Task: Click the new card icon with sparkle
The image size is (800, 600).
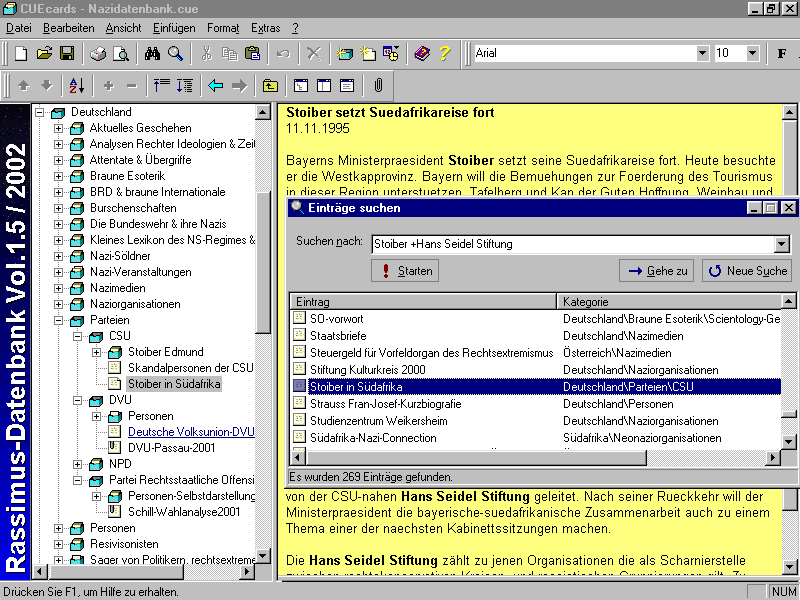Action: click(368, 53)
